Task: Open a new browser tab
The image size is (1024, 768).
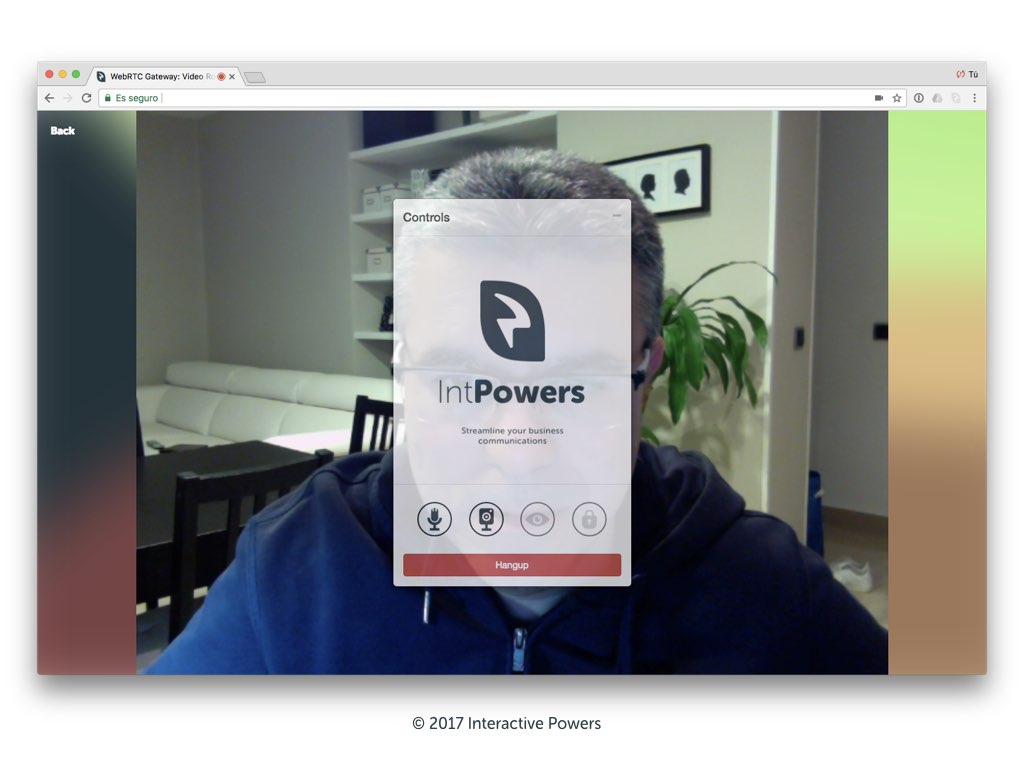Action: 255,77
